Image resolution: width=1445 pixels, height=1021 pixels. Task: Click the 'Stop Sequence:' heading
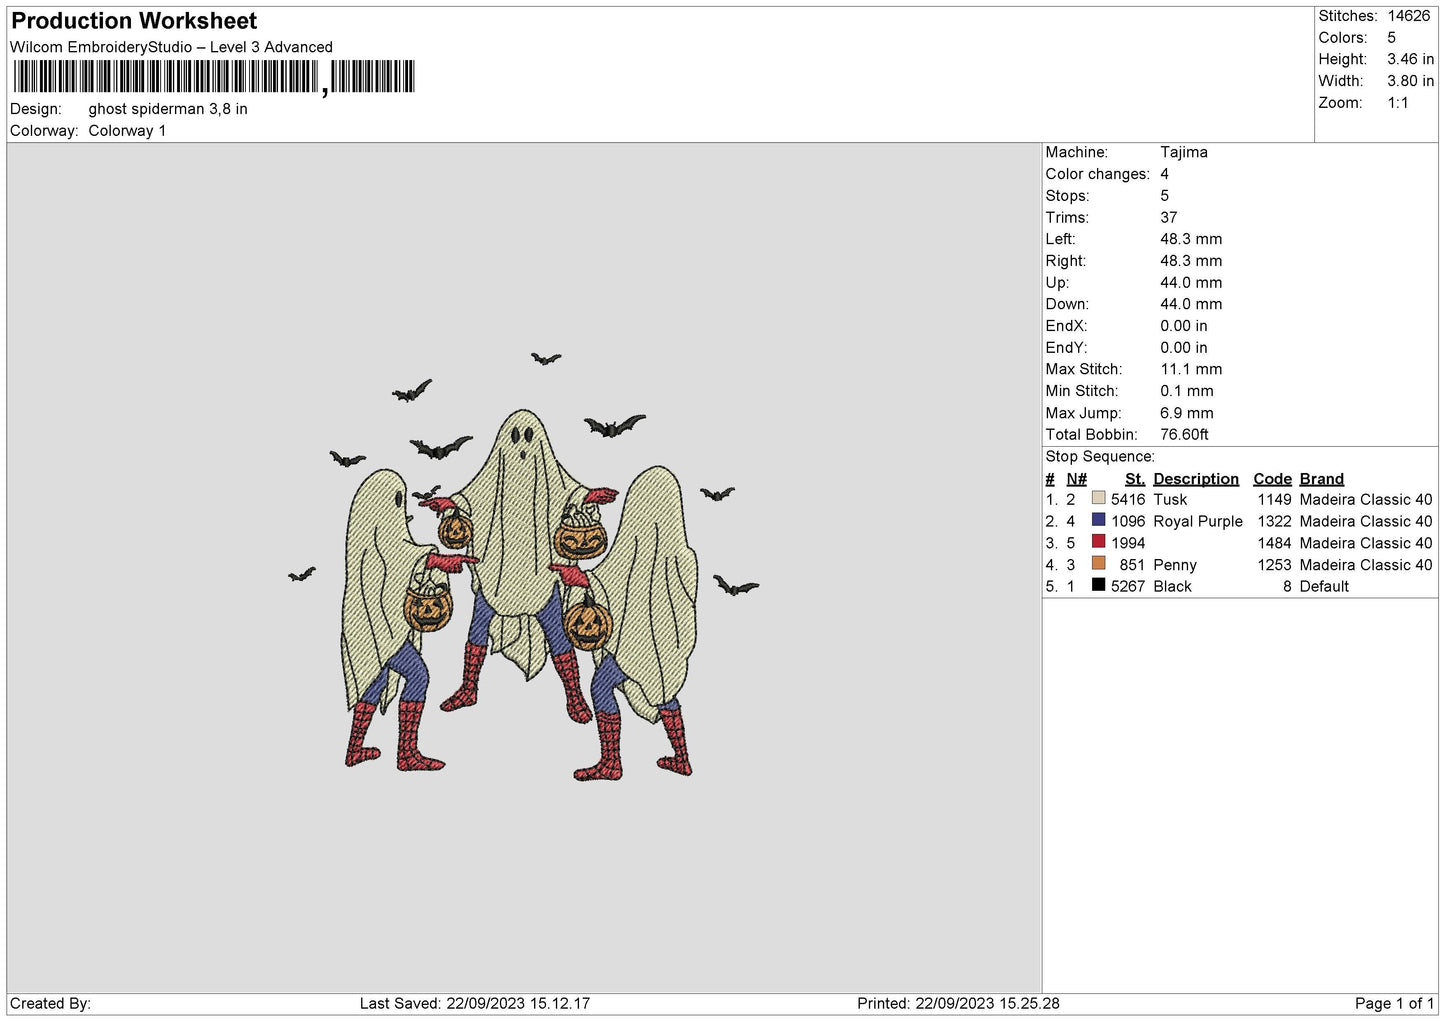coord(1100,457)
